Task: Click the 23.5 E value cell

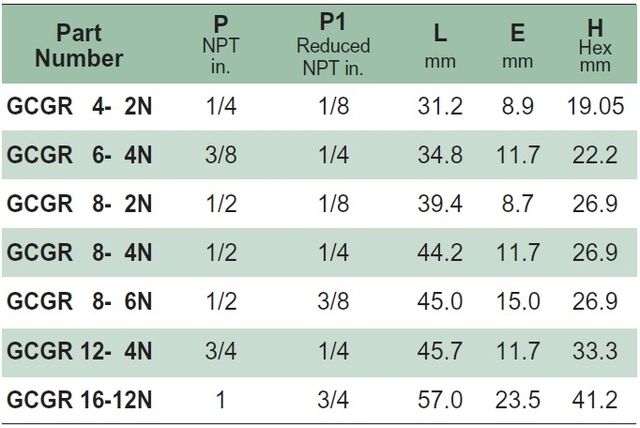Action: [518, 400]
